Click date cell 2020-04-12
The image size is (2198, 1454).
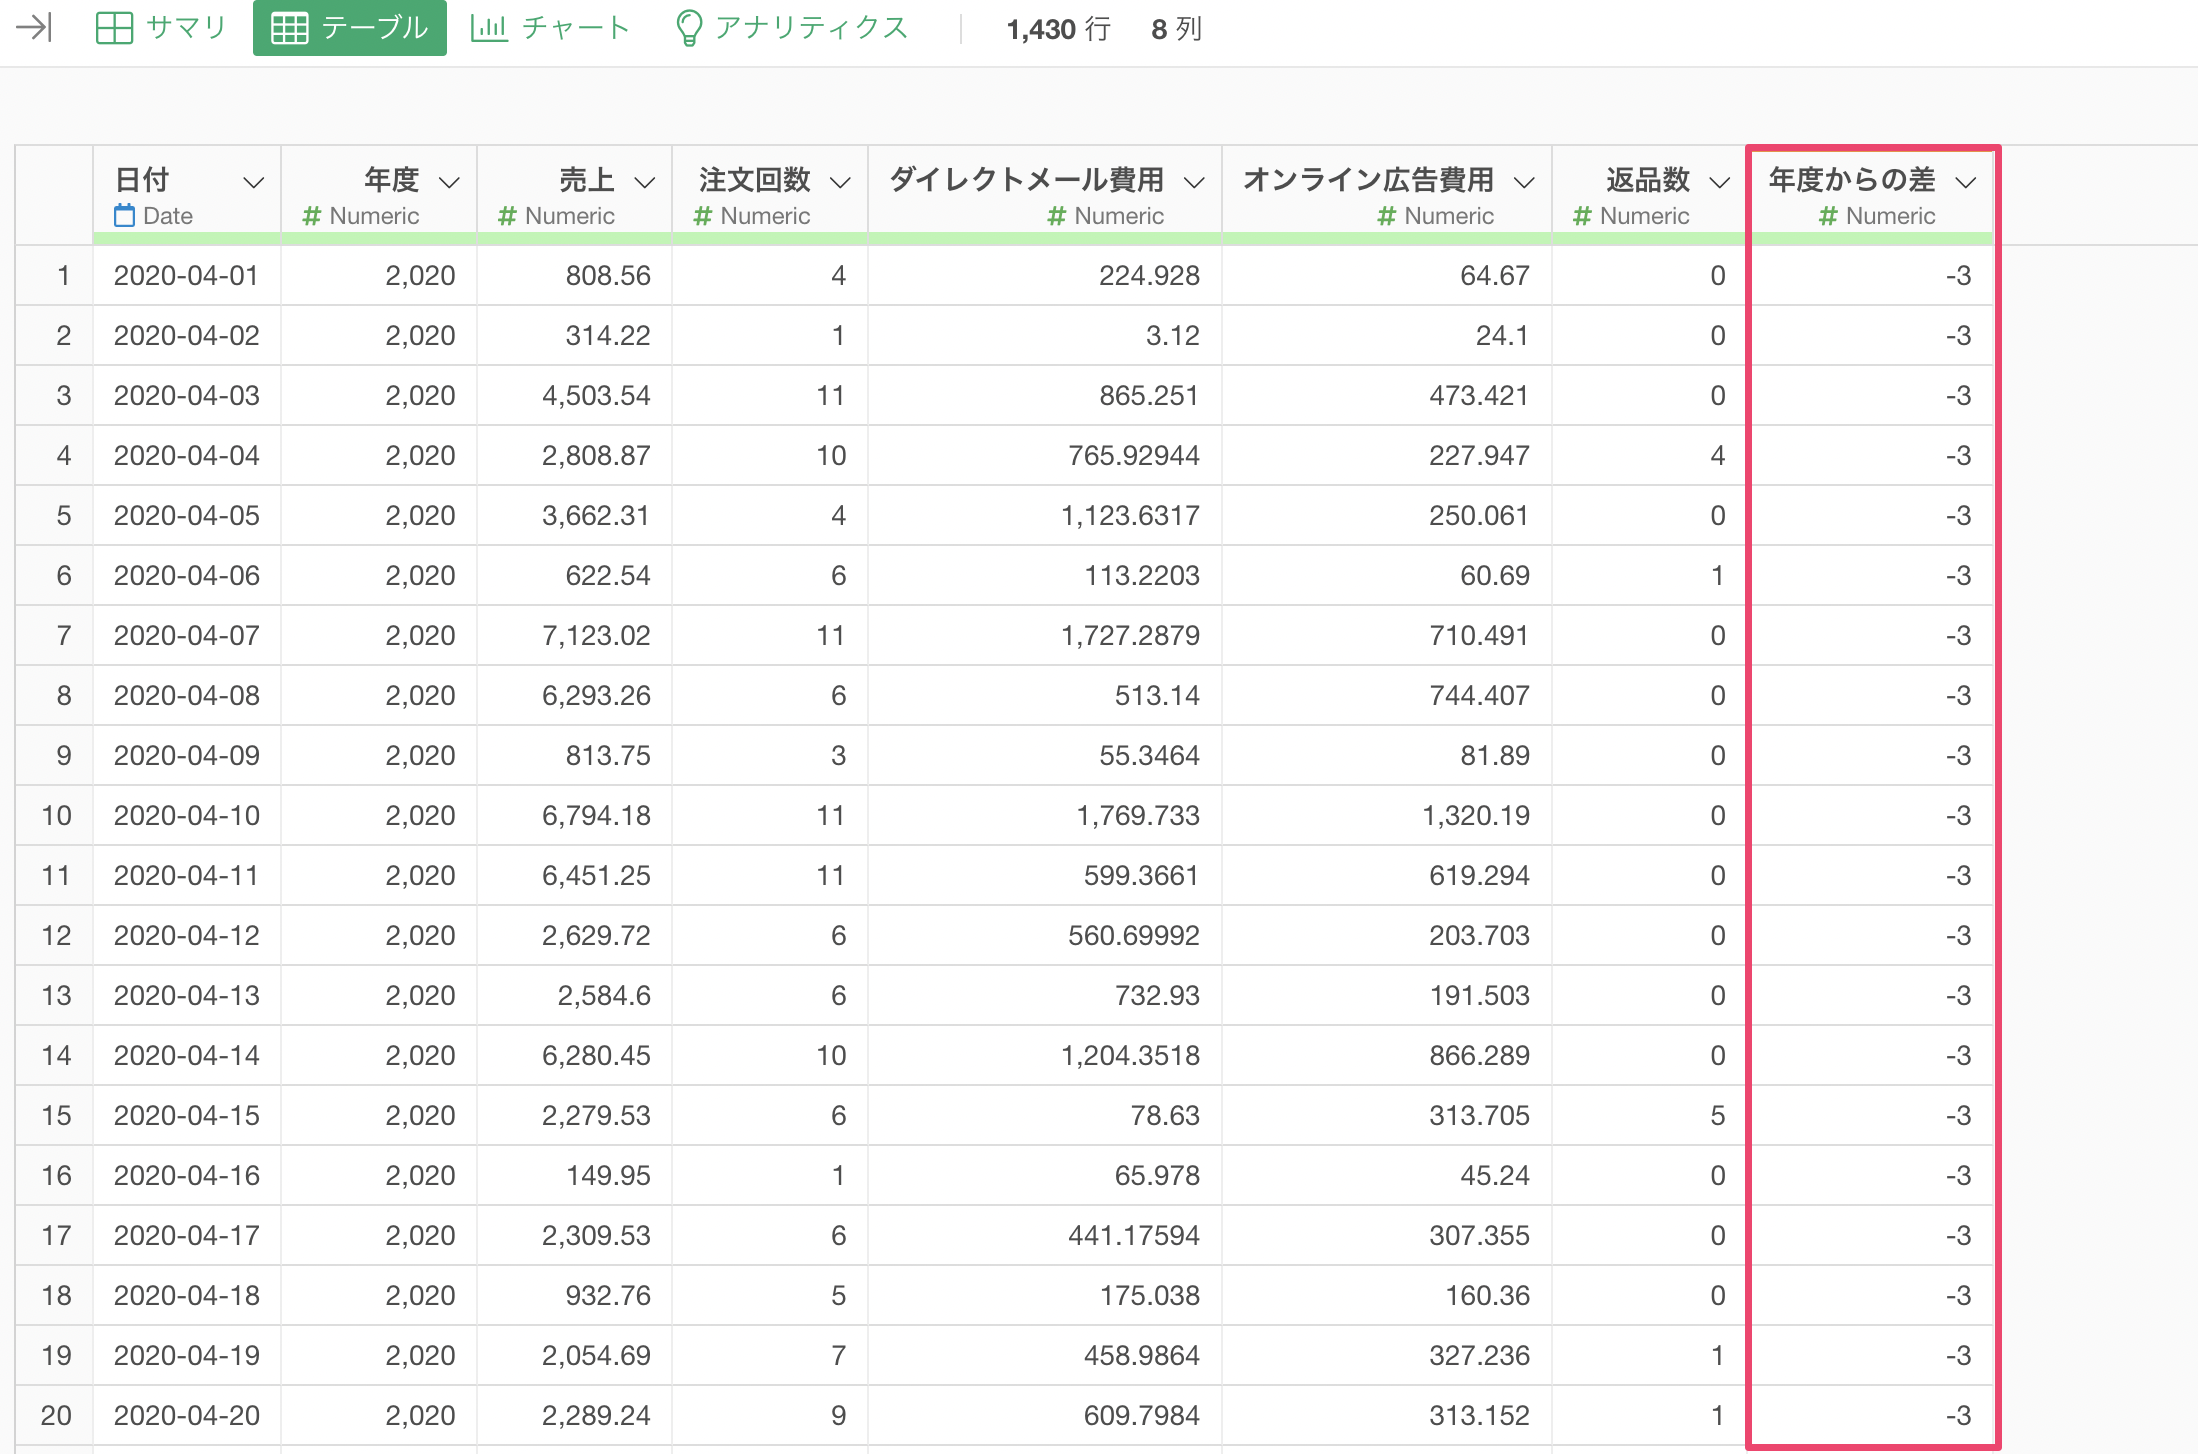point(187,935)
